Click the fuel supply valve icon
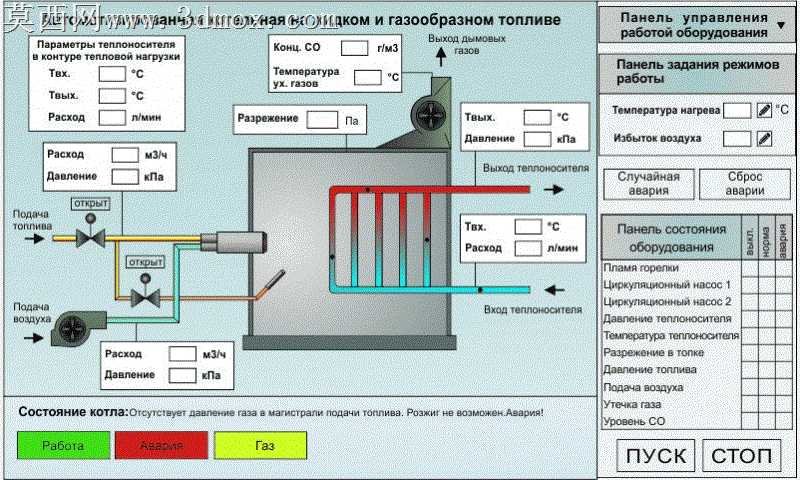Screen dimensions: 800x480 click(x=90, y=232)
